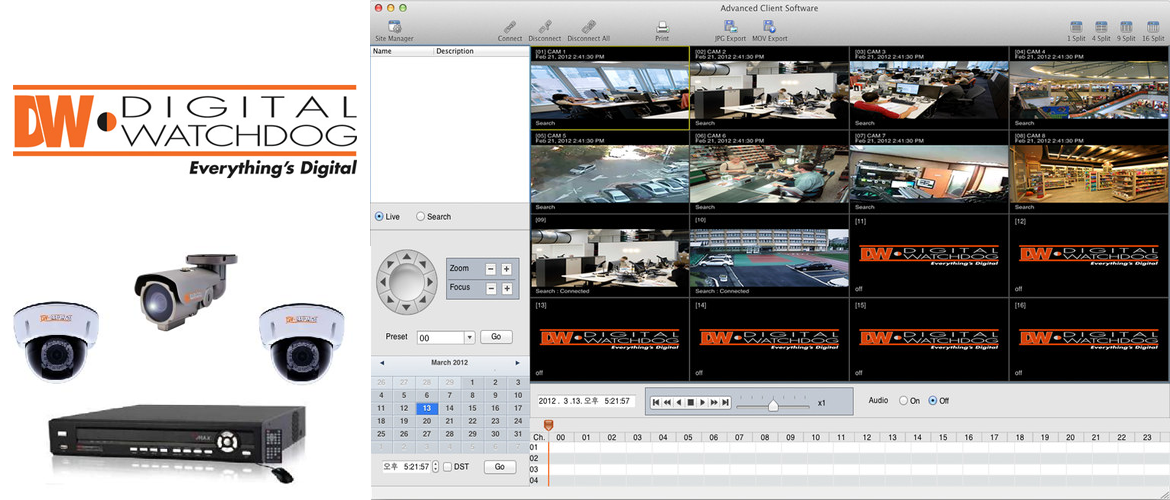The height and width of the screenshot is (500, 1170).
Task: Click Zoom minus button
Action: pos(491,269)
